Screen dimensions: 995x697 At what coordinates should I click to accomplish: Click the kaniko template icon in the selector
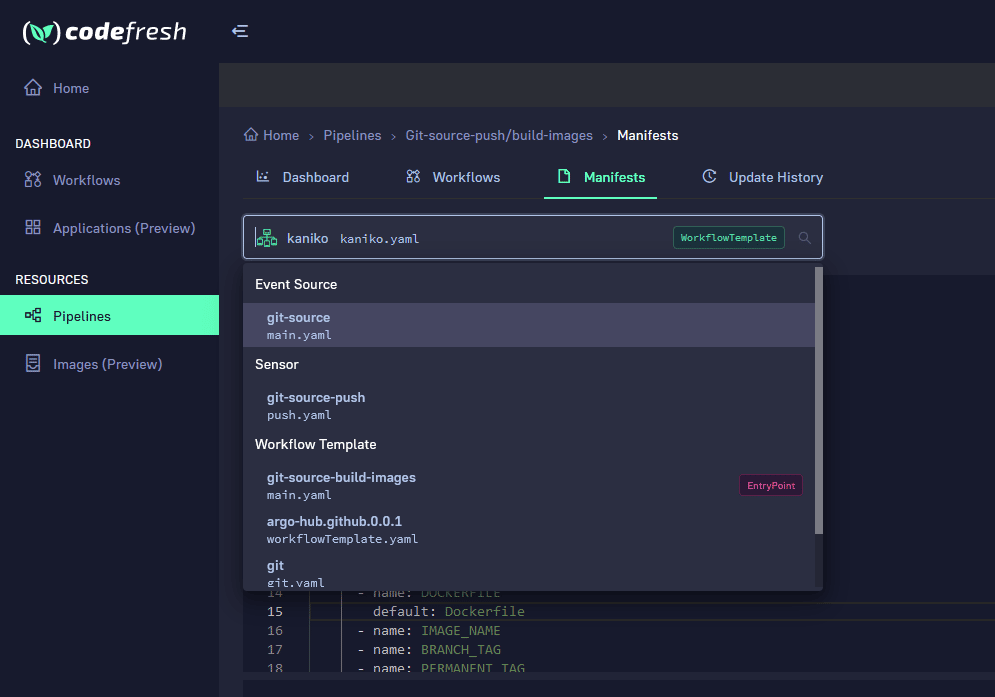[266, 238]
